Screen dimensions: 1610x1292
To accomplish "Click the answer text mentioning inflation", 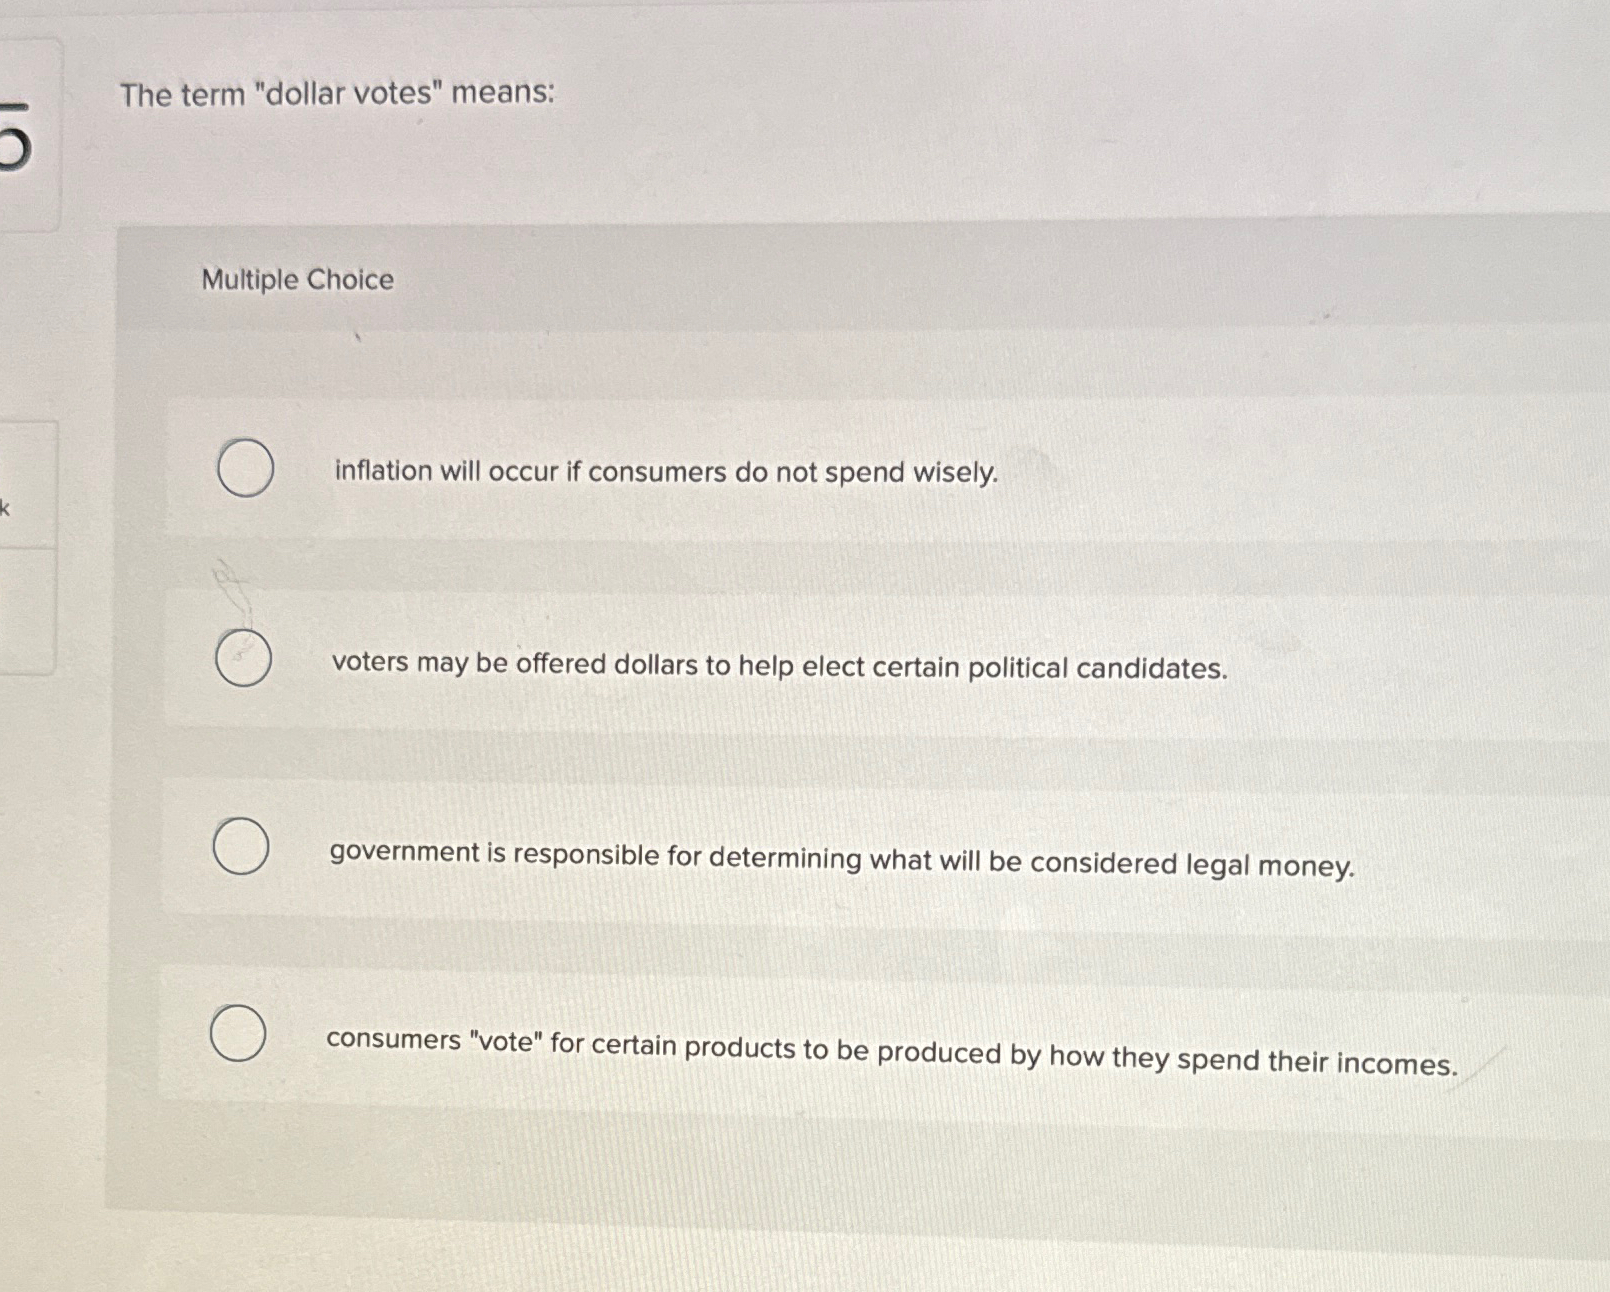I will pyautogui.click(x=665, y=472).
